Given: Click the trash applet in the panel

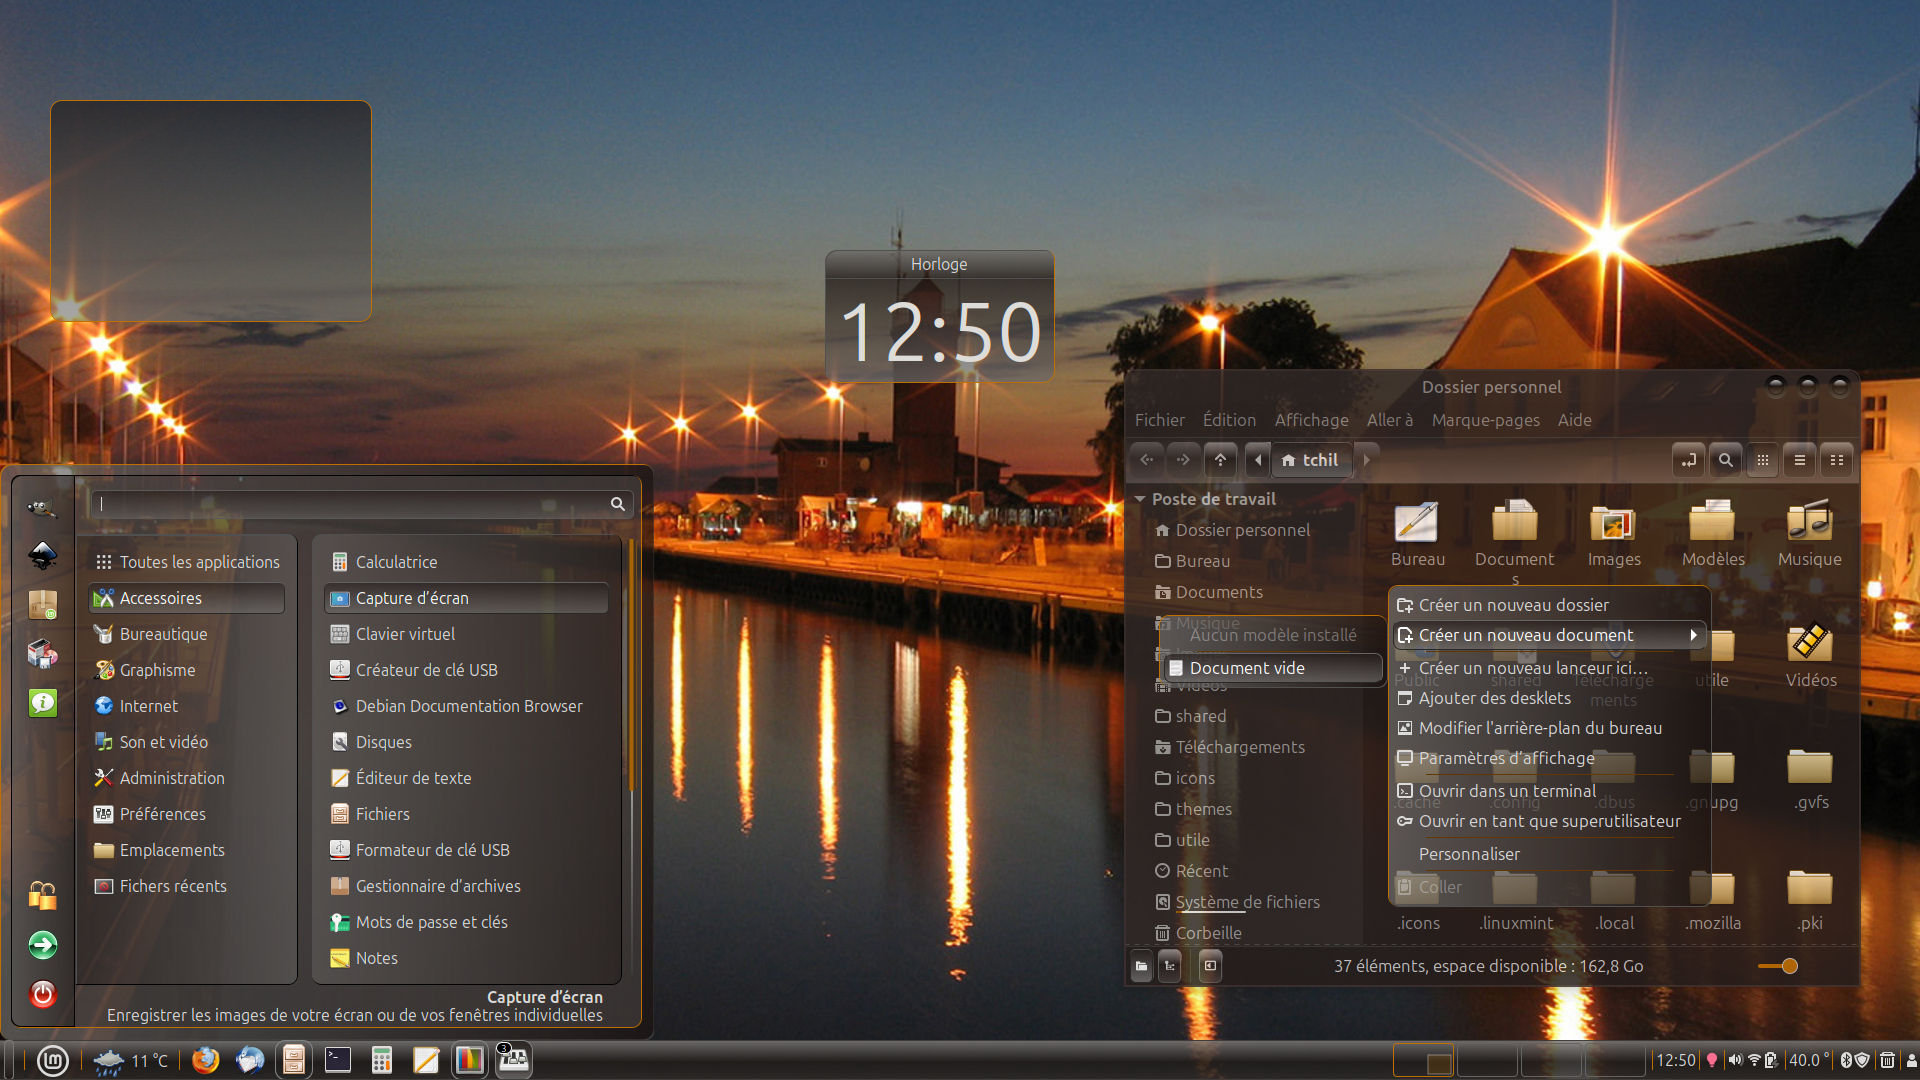Looking at the screenshot, I should [x=1887, y=1060].
